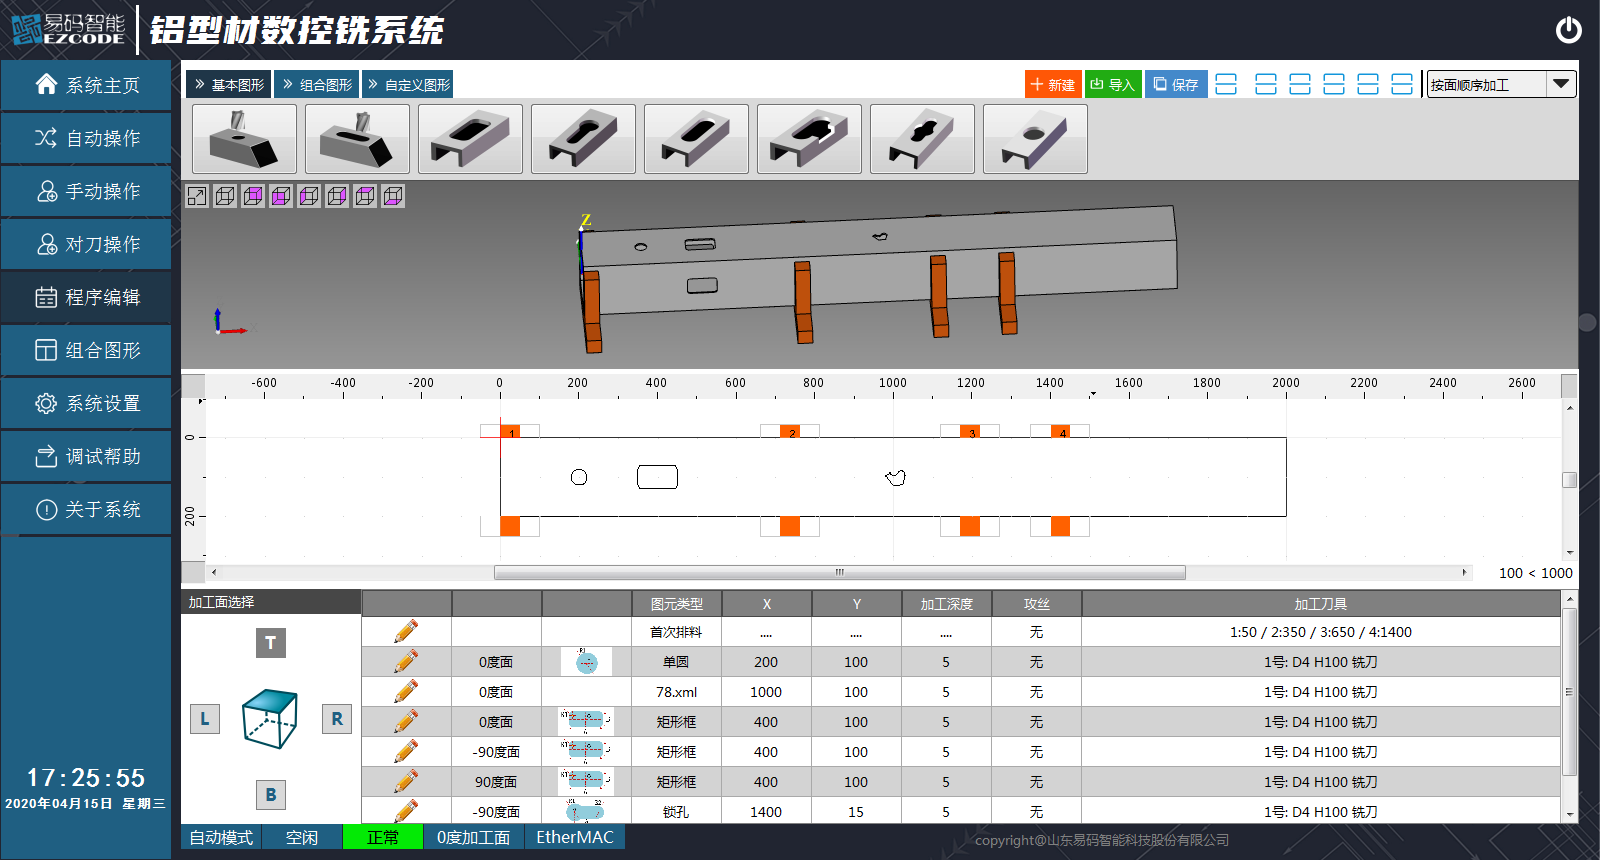Toggle the L face selection button
Screen dimensions: 1600x860
205,718
